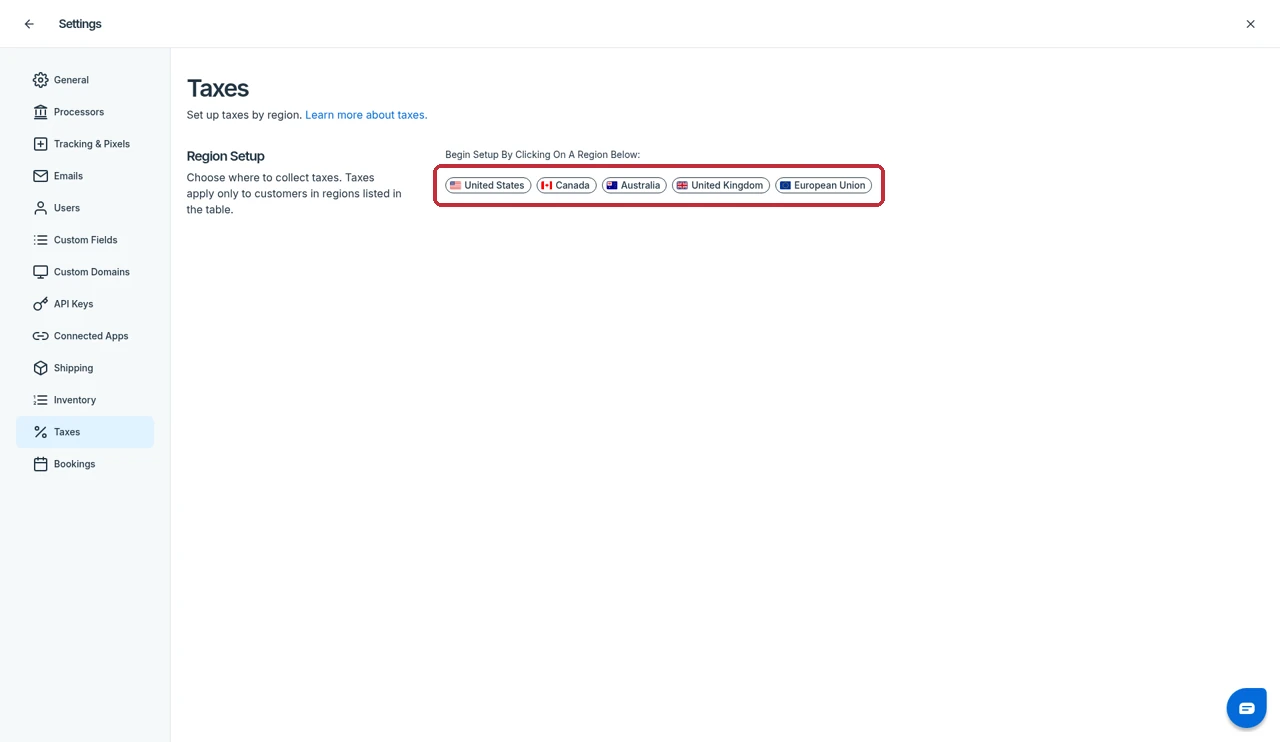Click the API Keys key icon
This screenshot has width=1280, height=742.
click(x=40, y=304)
